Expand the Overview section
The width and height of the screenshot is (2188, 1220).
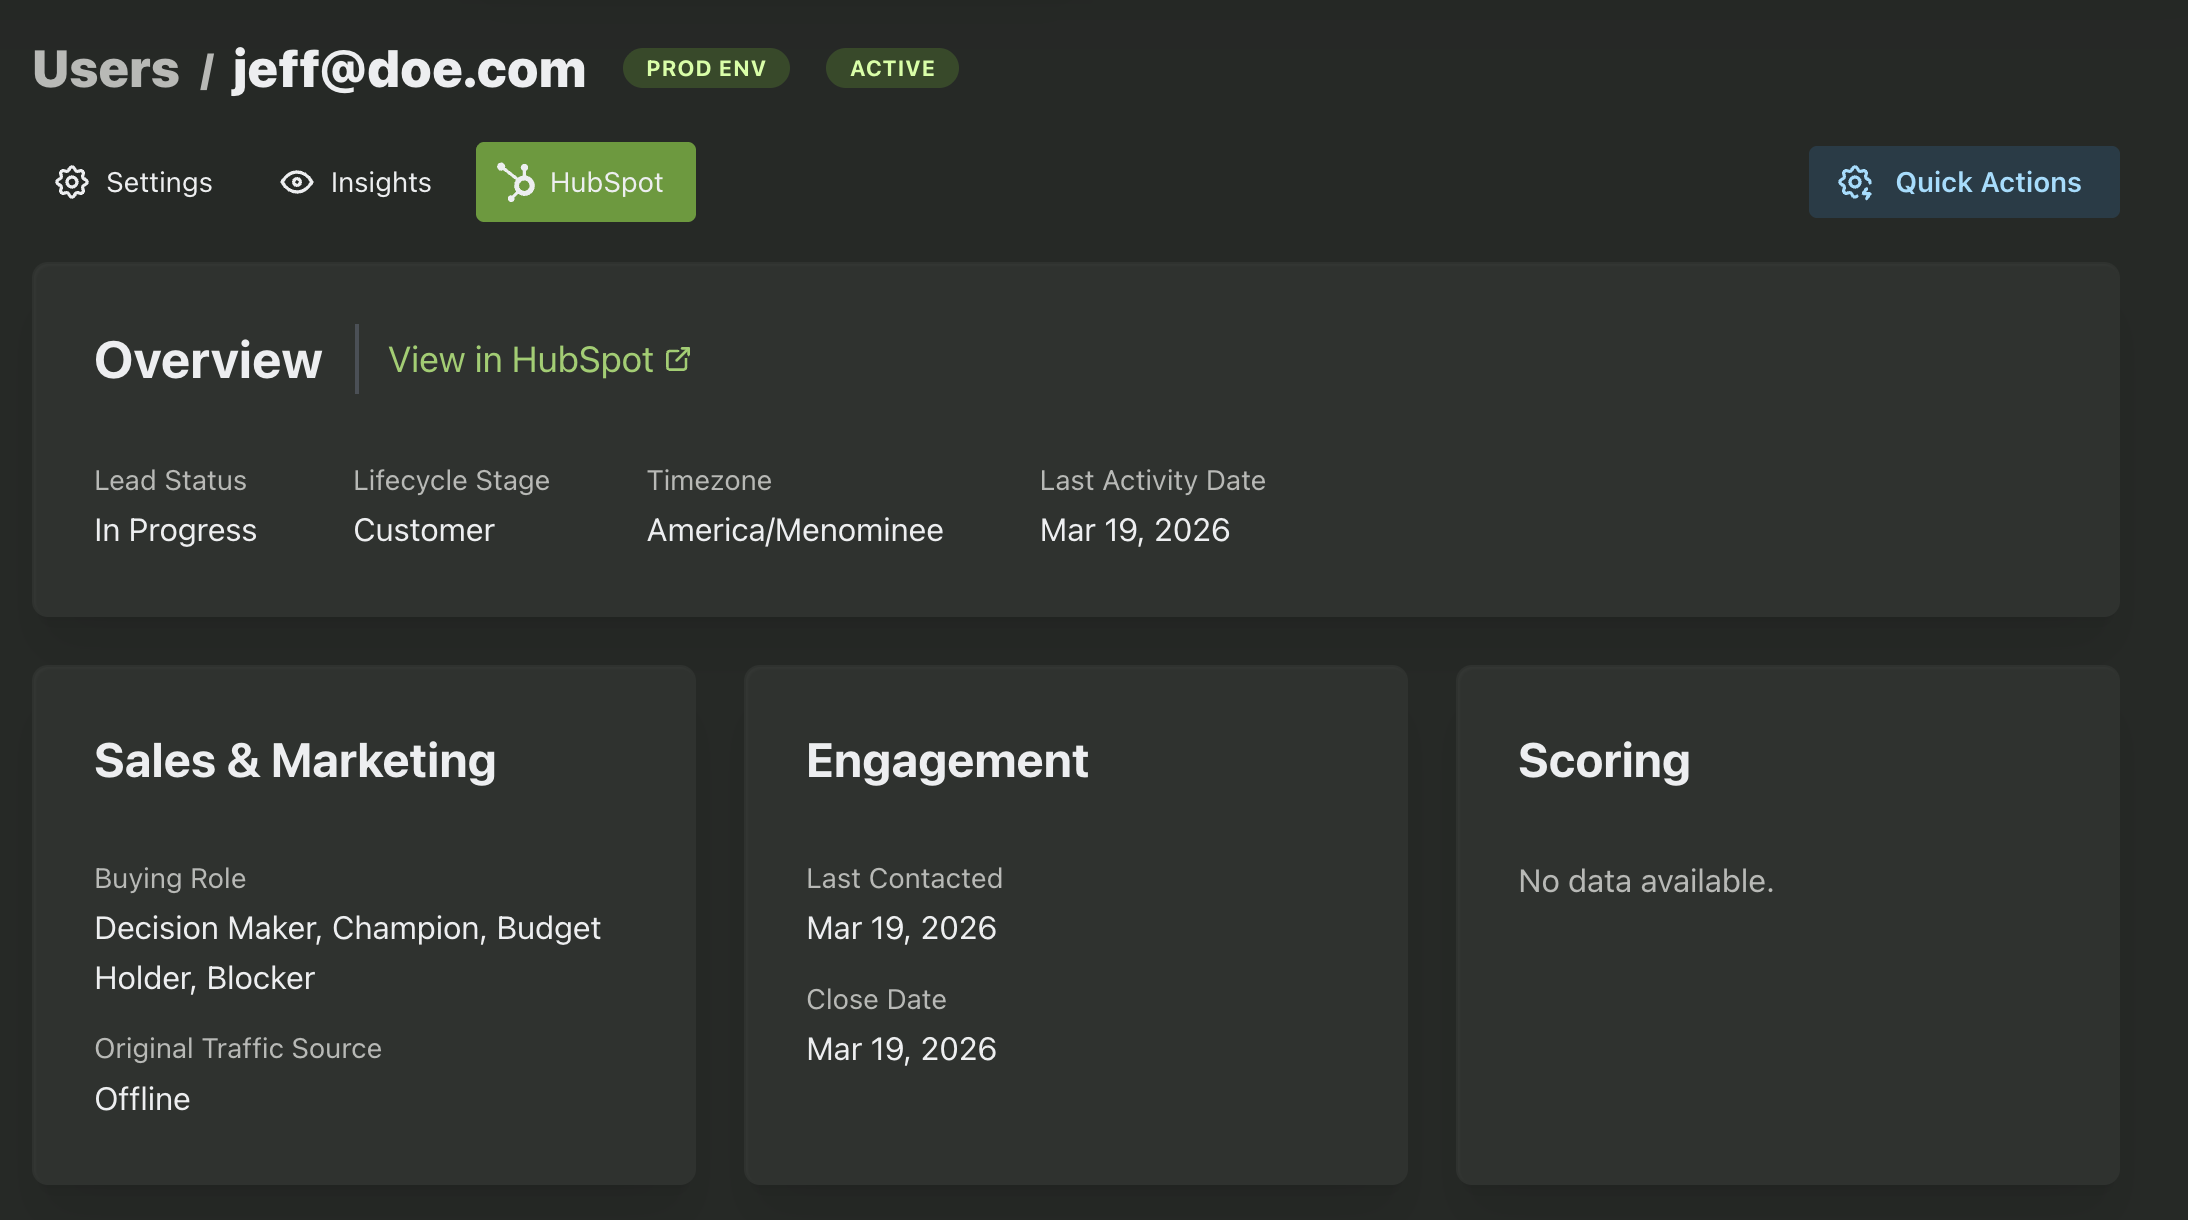click(207, 360)
